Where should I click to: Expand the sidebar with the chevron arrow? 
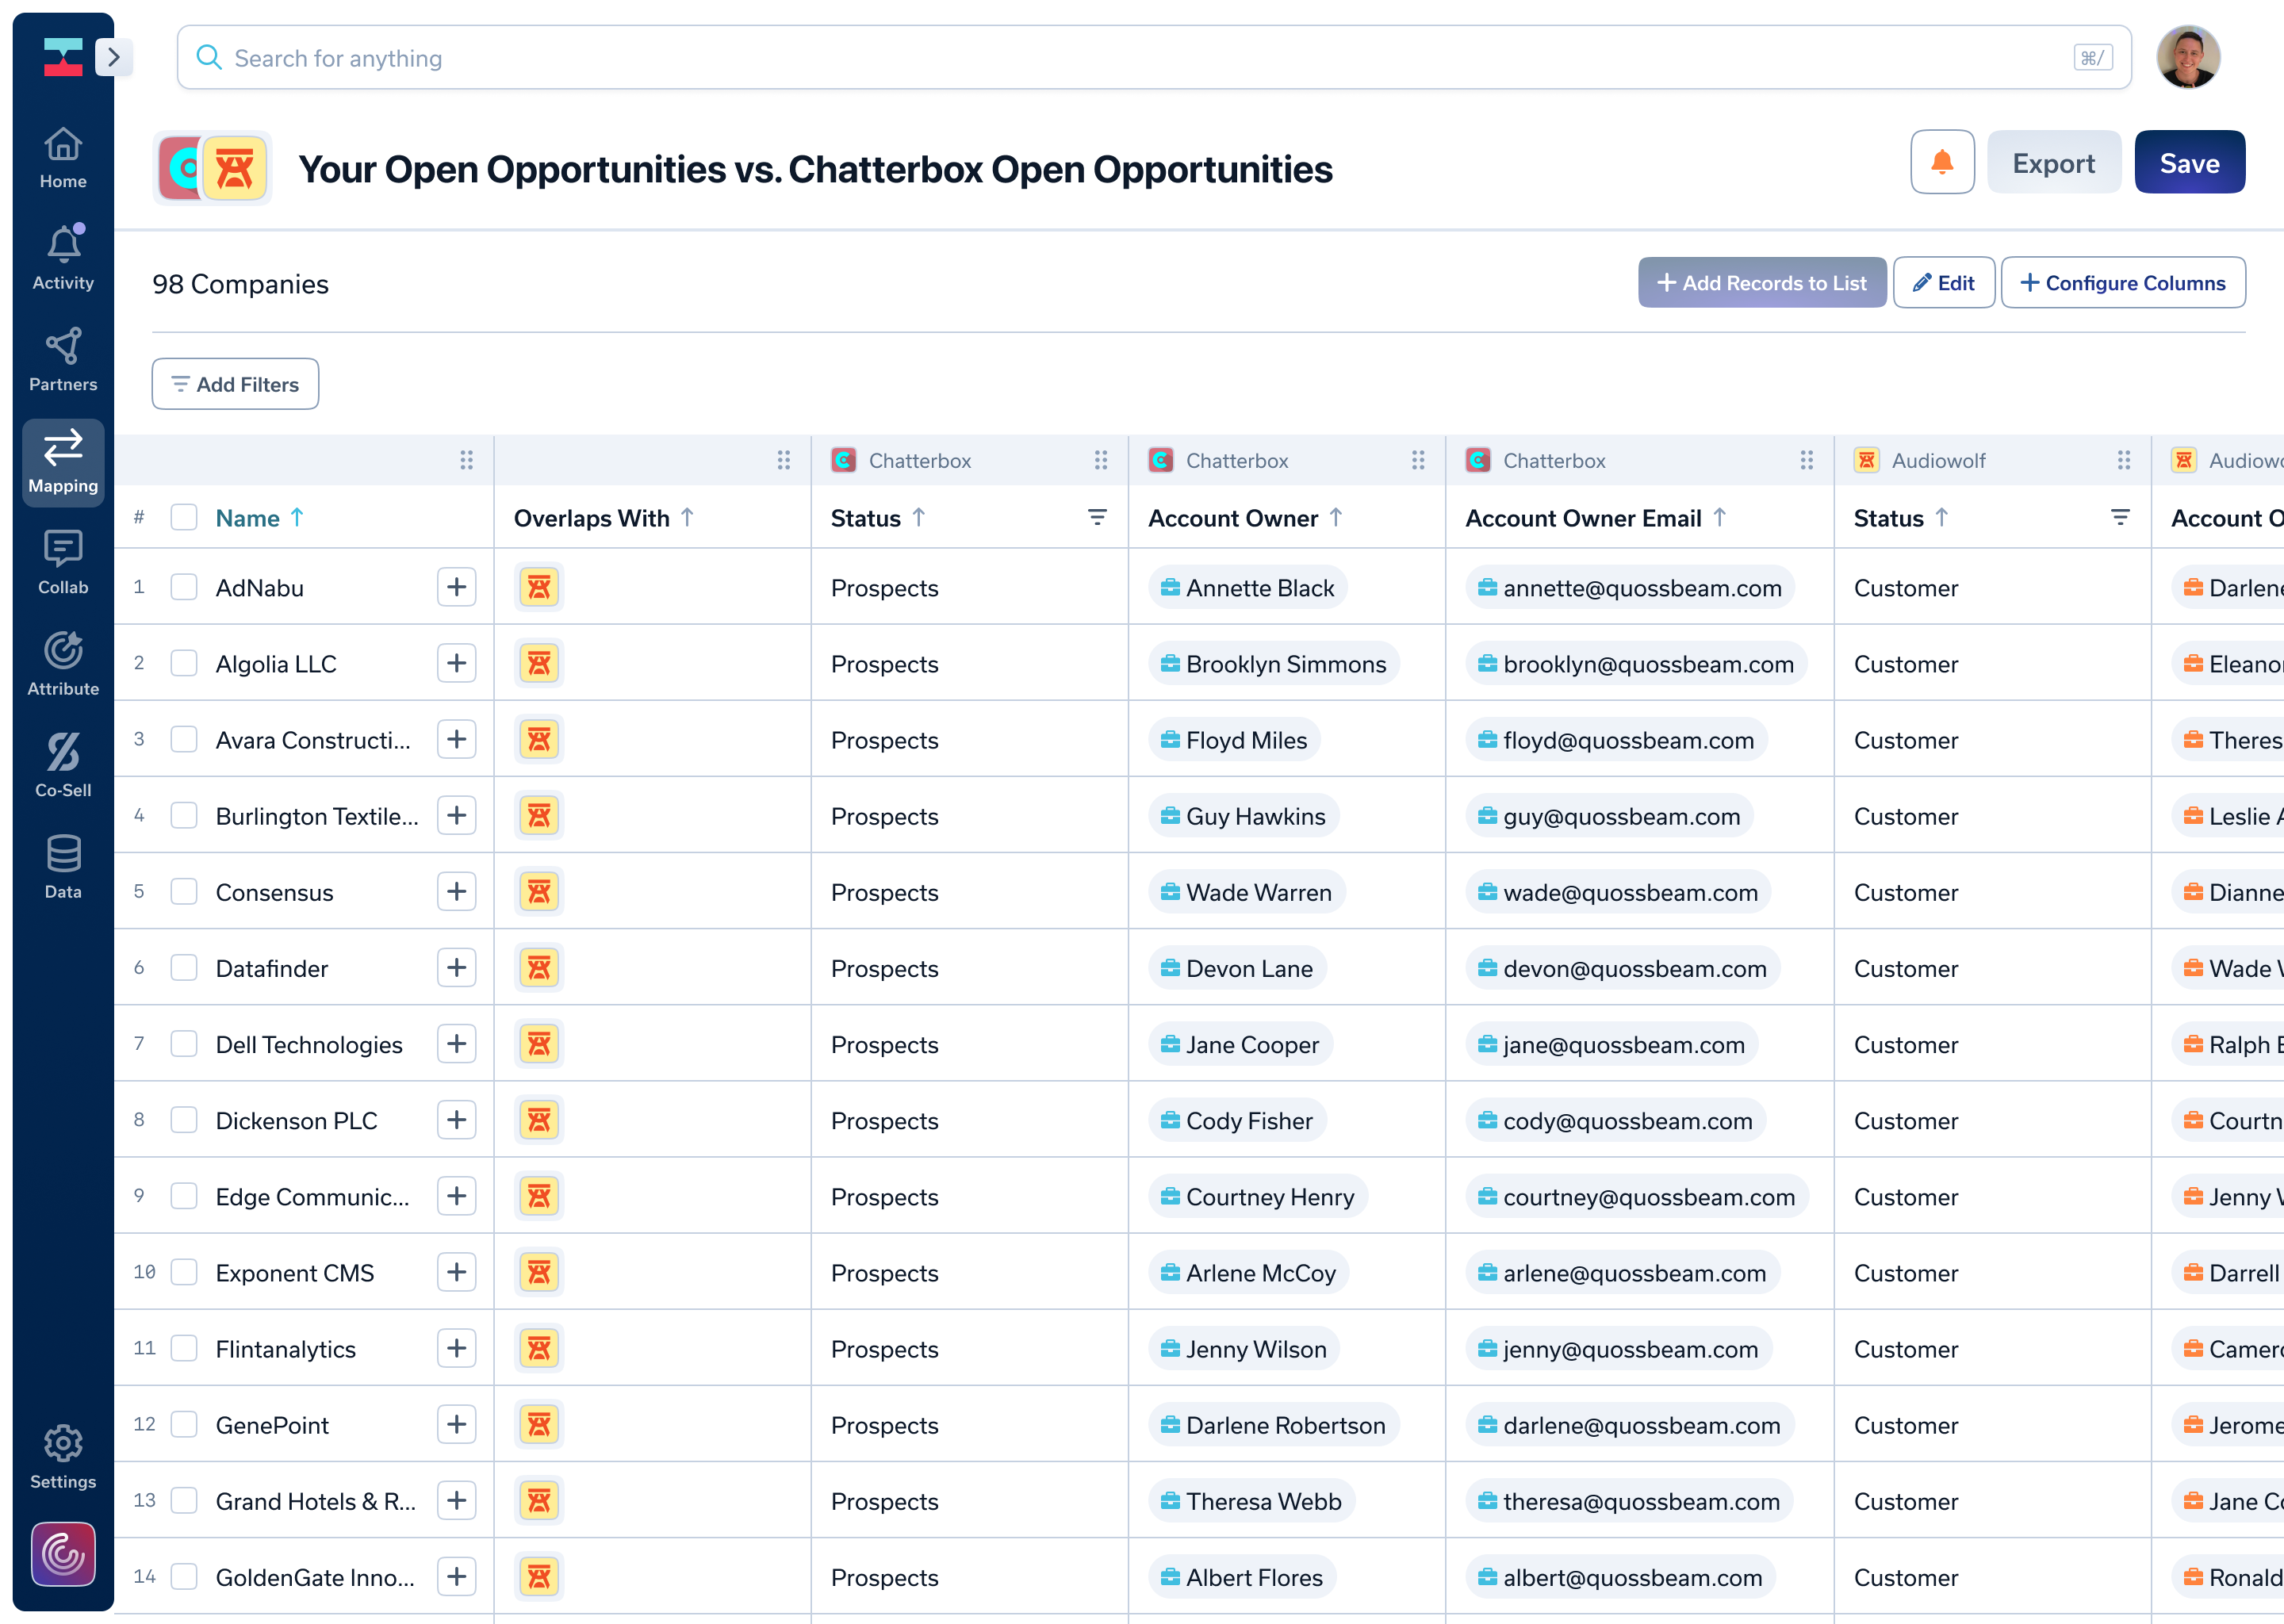pyautogui.click(x=114, y=57)
